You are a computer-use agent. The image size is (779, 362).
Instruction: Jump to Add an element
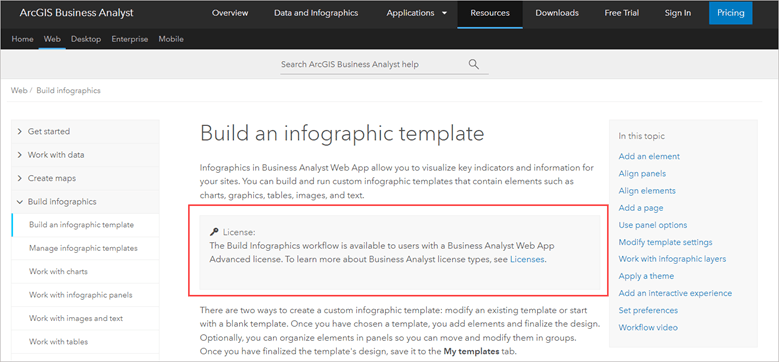[x=649, y=156]
